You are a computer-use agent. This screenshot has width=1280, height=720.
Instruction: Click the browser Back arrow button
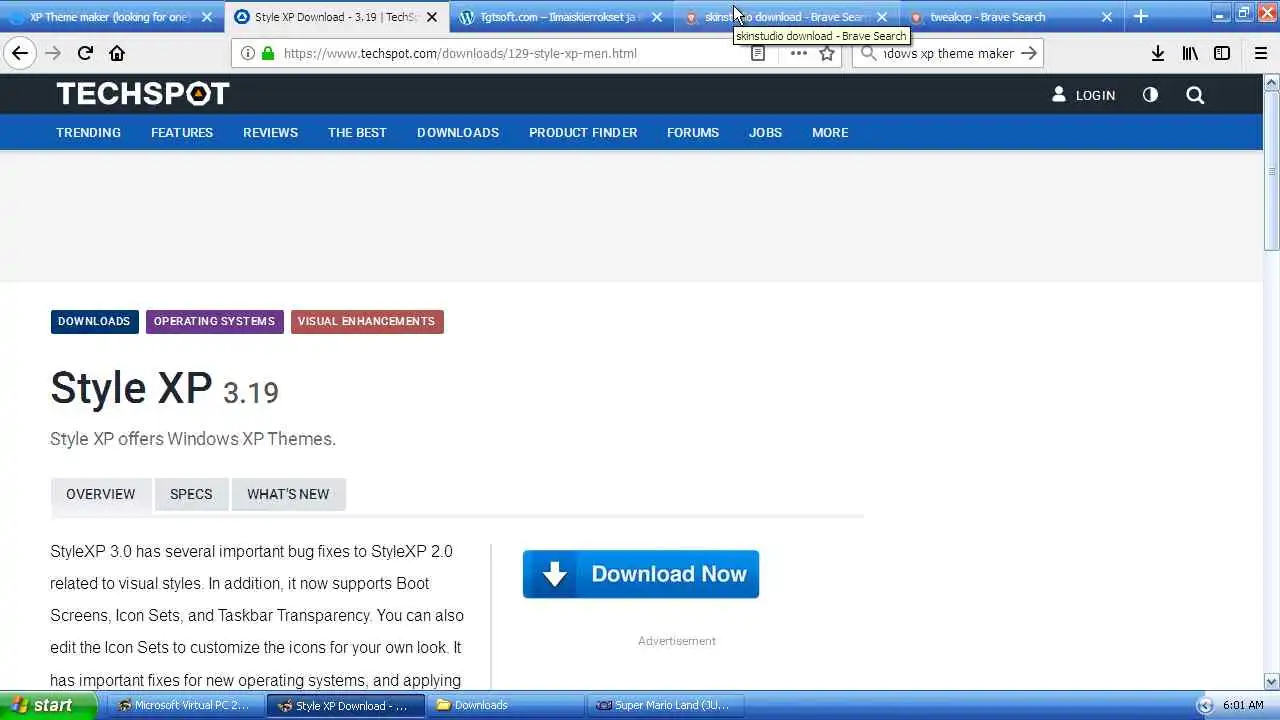pos(20,53)
